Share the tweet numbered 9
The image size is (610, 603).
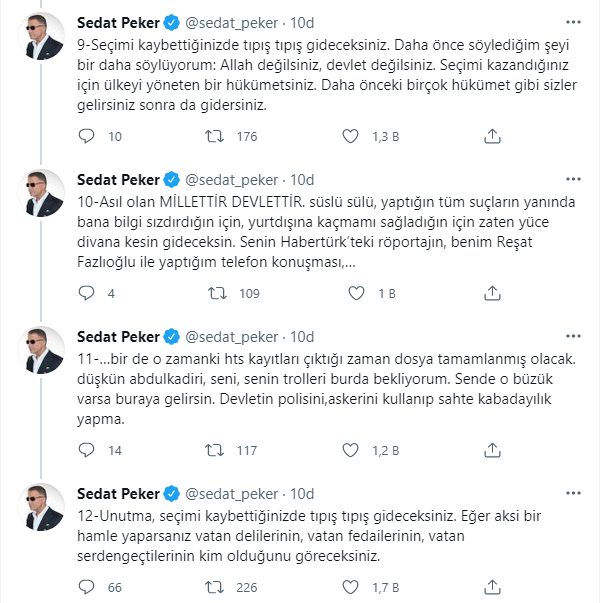coord(491,137)
